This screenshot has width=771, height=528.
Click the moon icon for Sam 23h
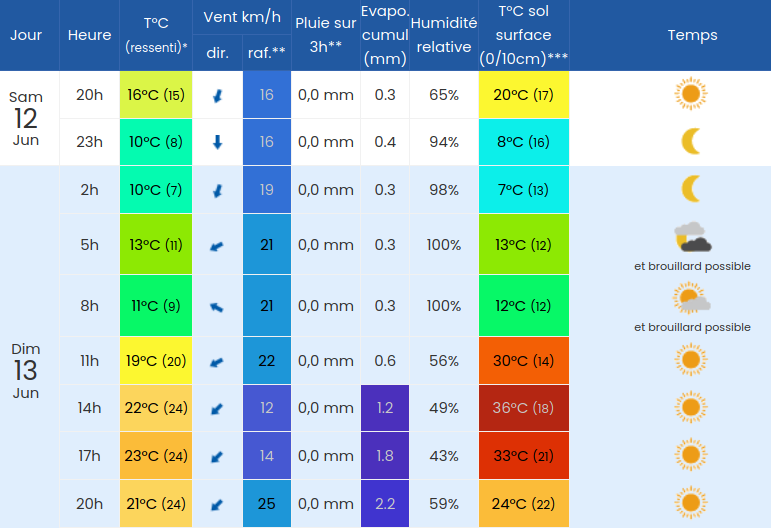point(691,141)
